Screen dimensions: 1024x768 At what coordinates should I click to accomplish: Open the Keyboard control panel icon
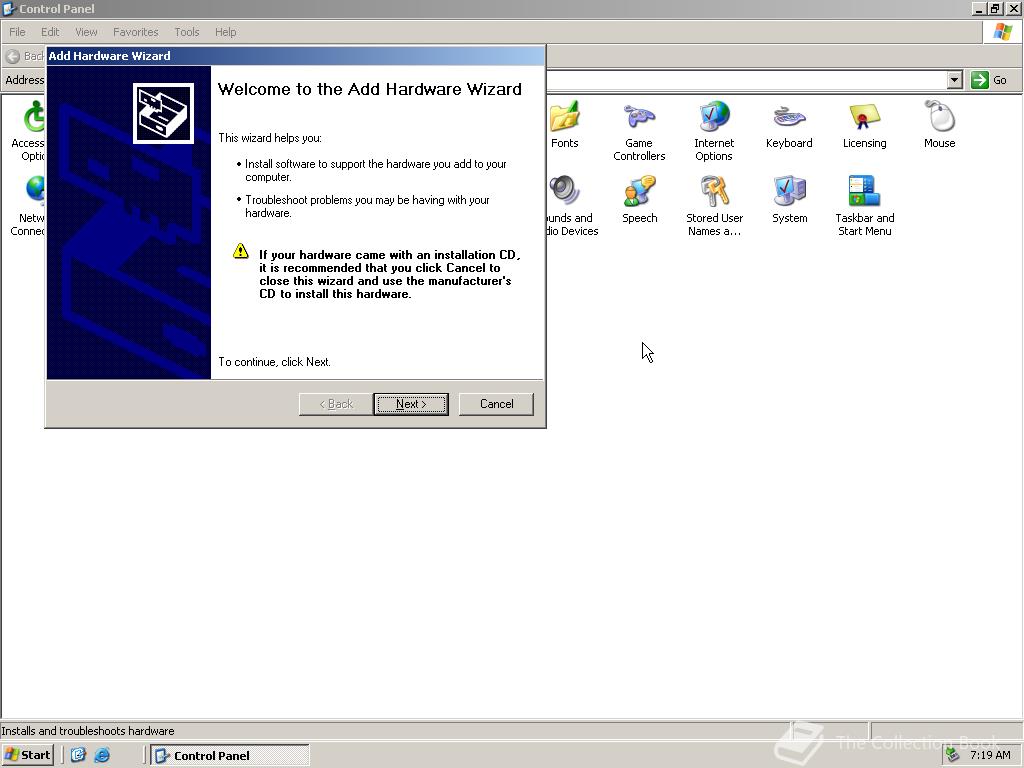tap(789, 118)
